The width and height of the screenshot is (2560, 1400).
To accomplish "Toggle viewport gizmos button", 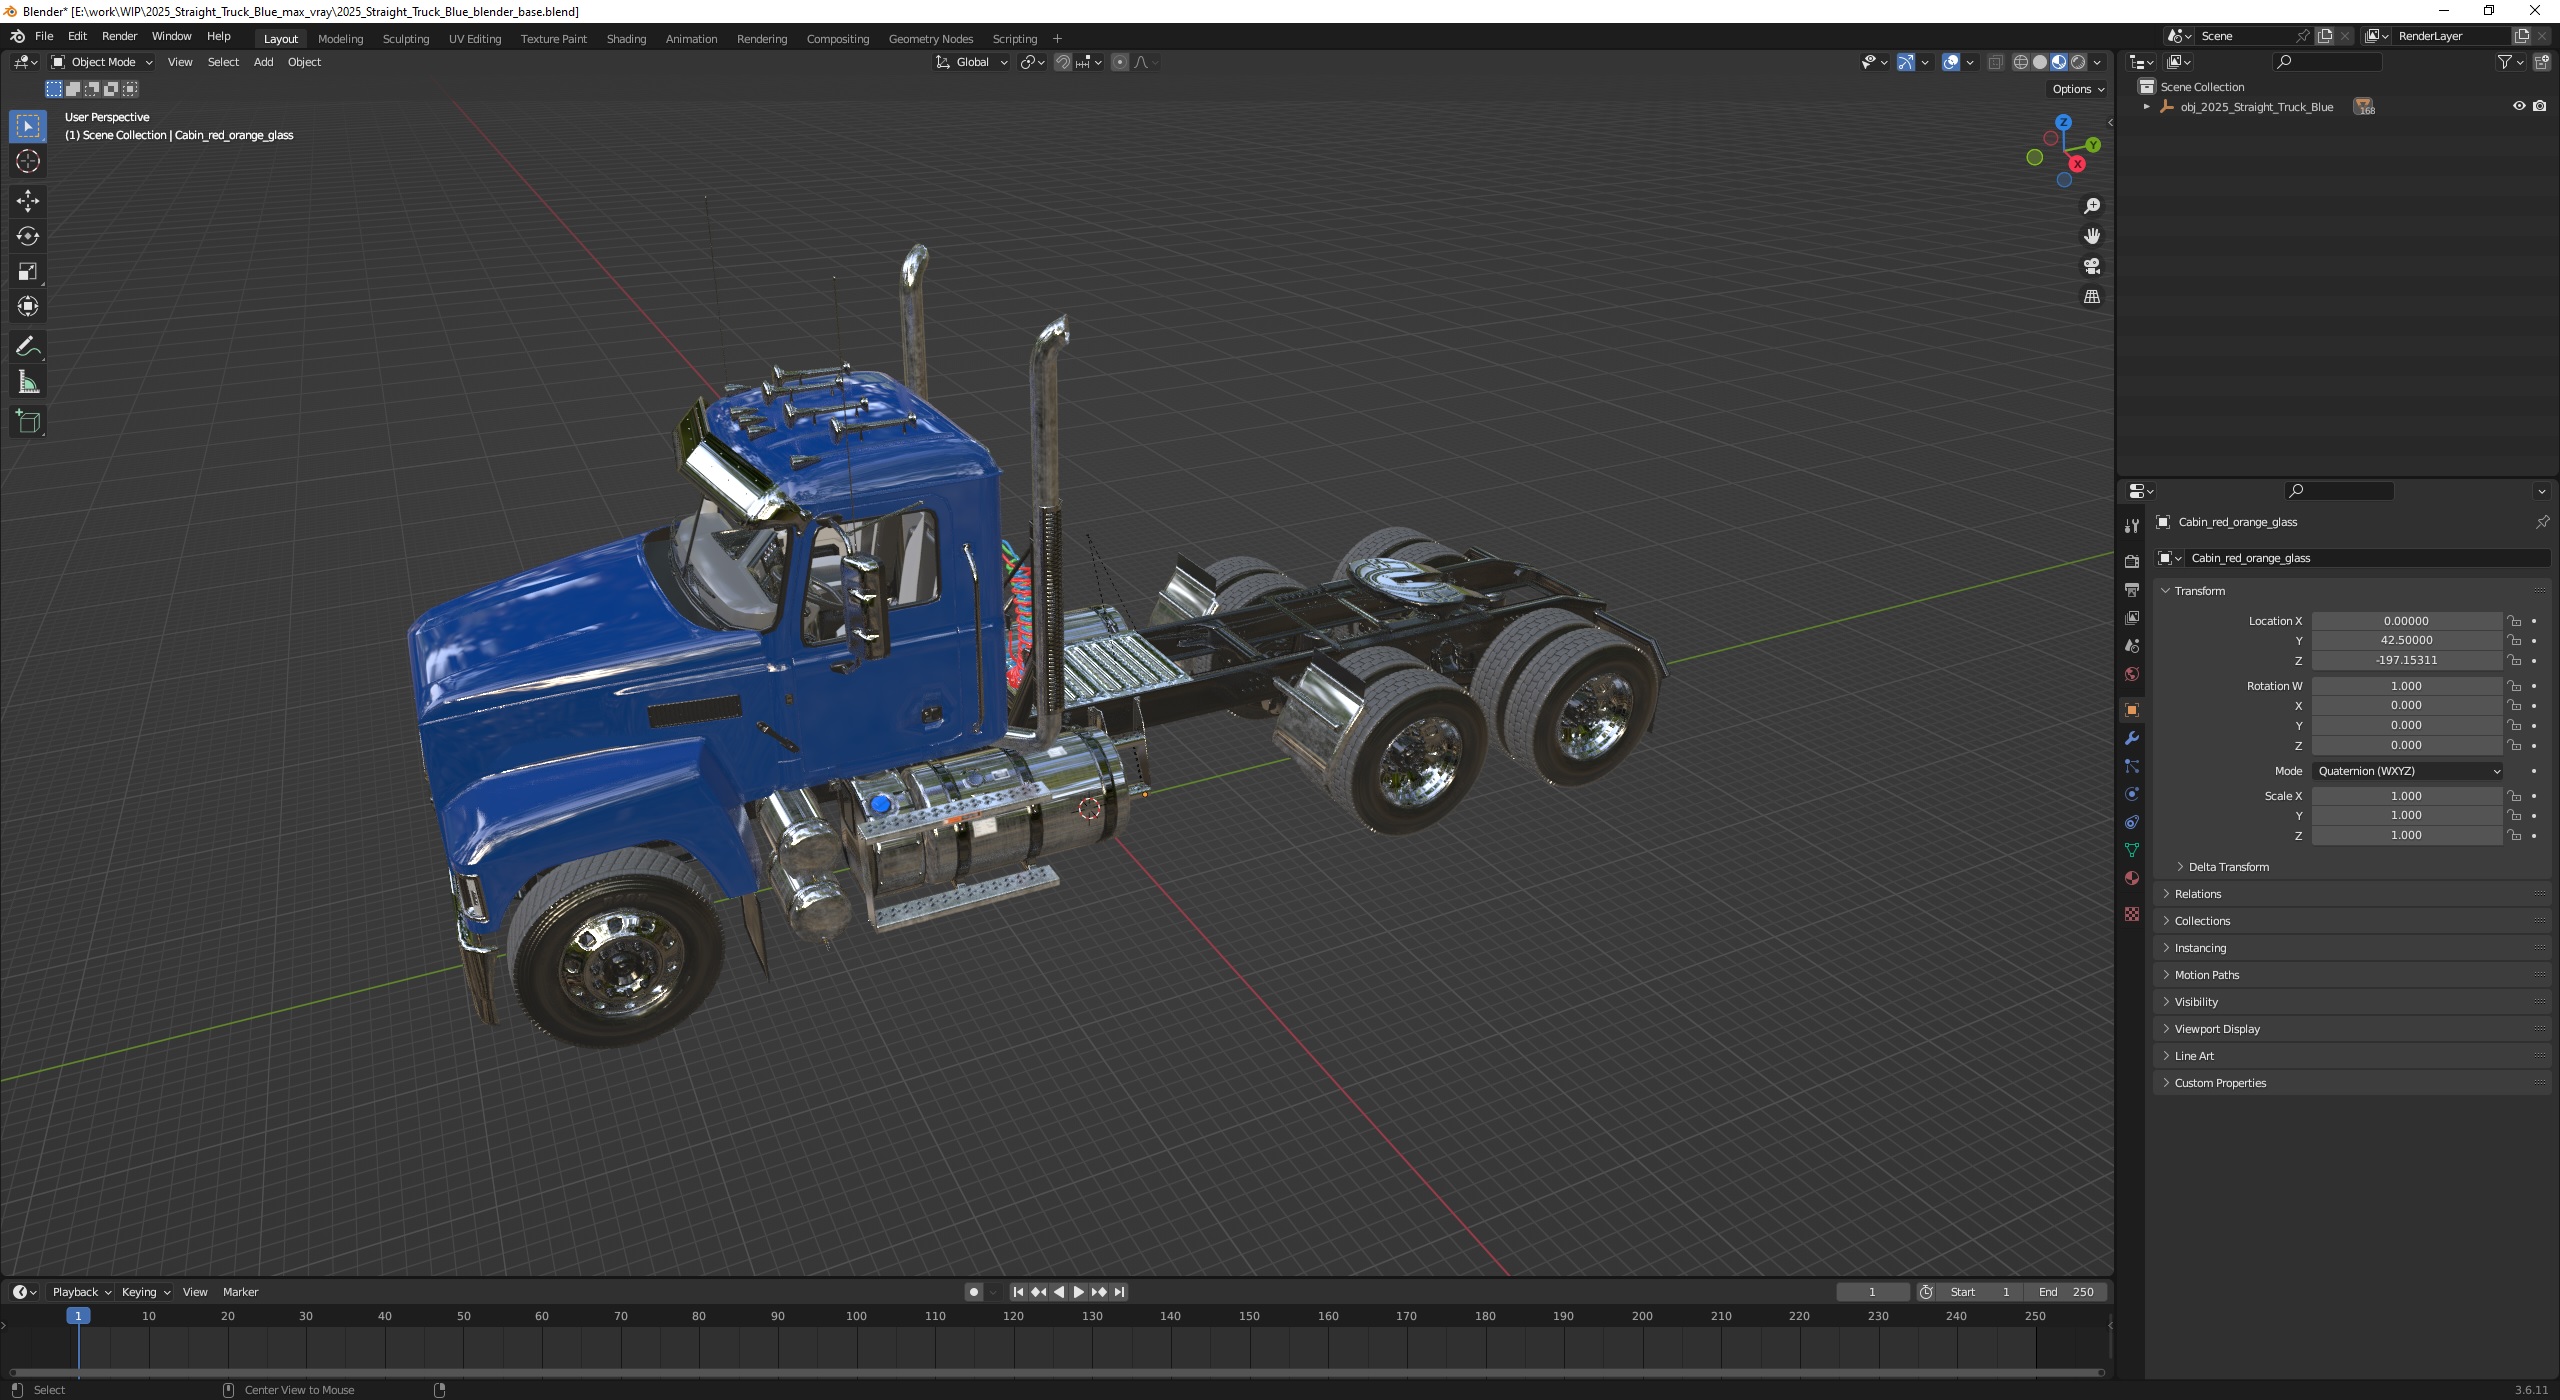I will coord(1906,62).
